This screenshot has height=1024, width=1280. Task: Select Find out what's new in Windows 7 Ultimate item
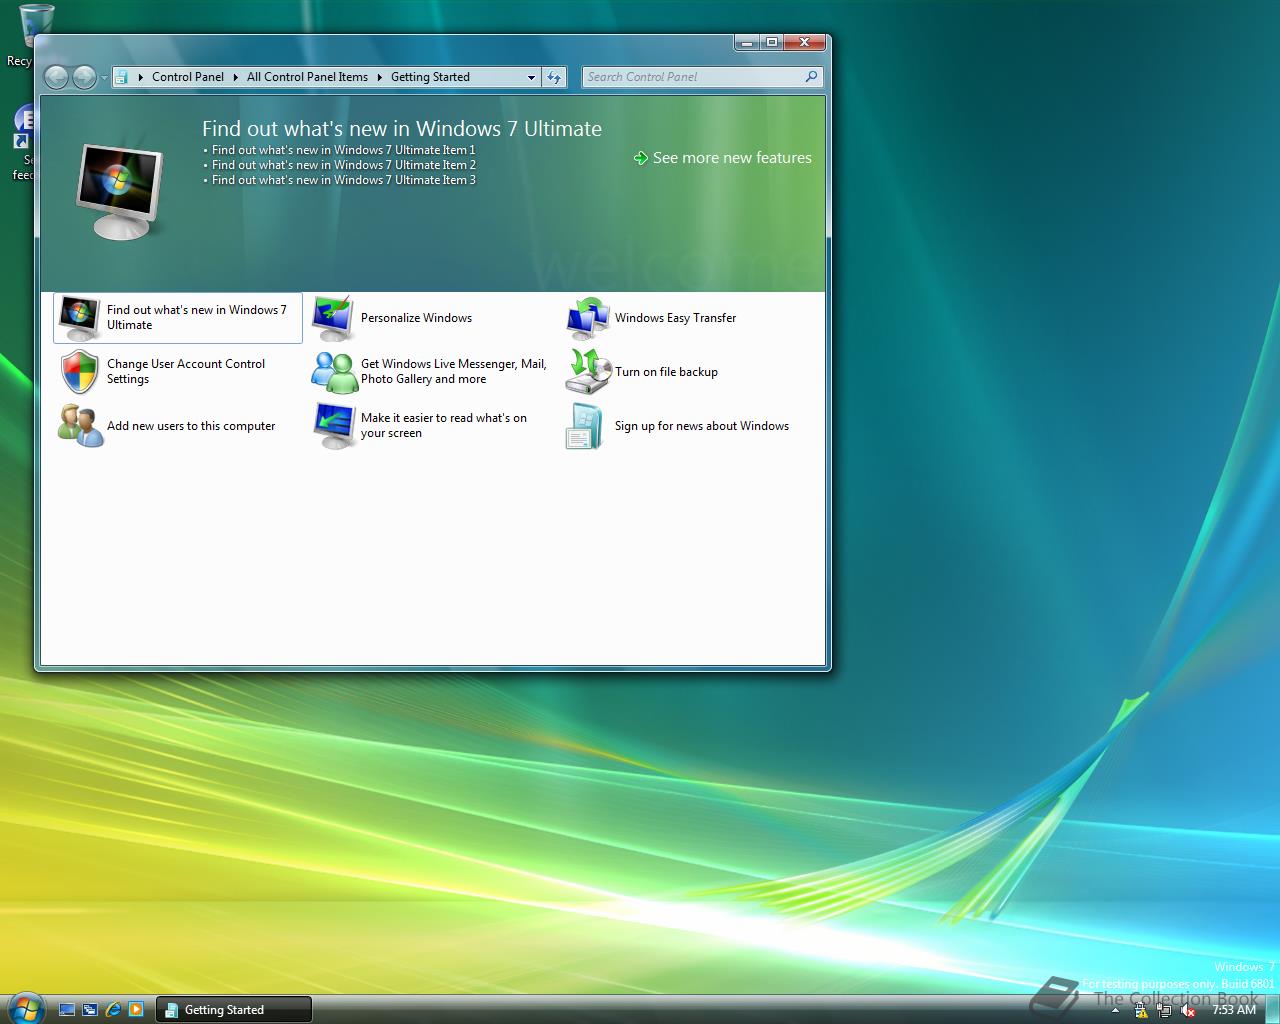coord(178,318)
